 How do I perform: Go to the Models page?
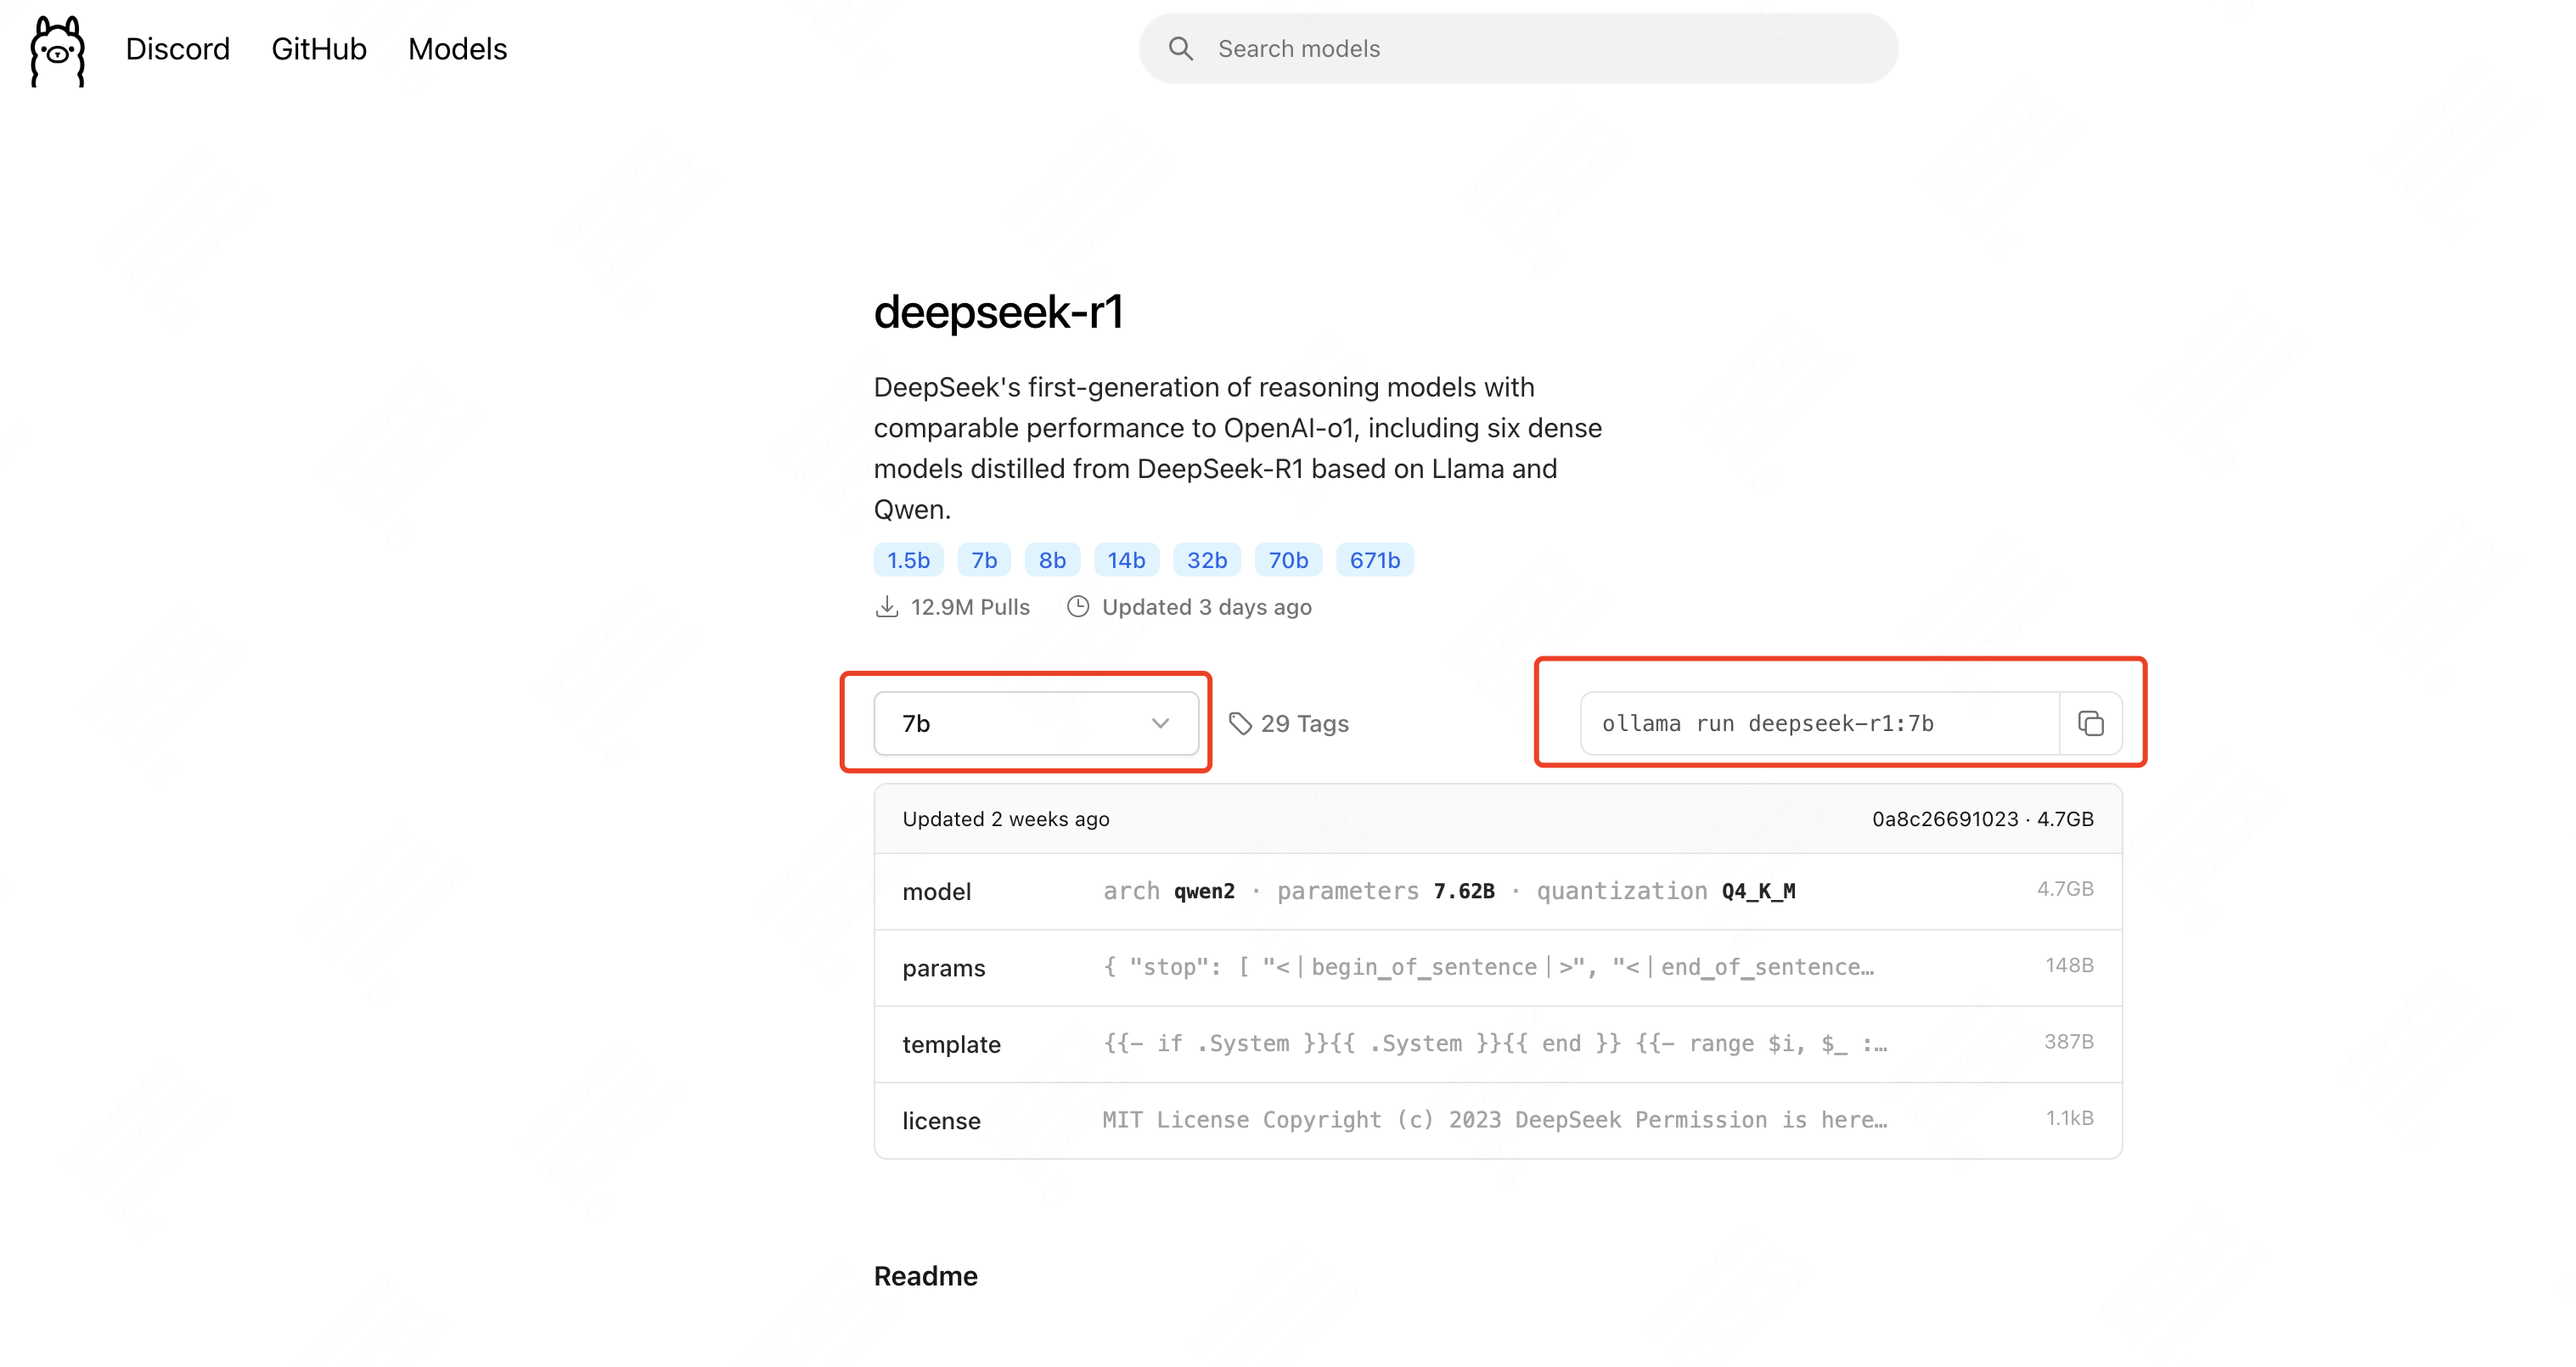457,49
